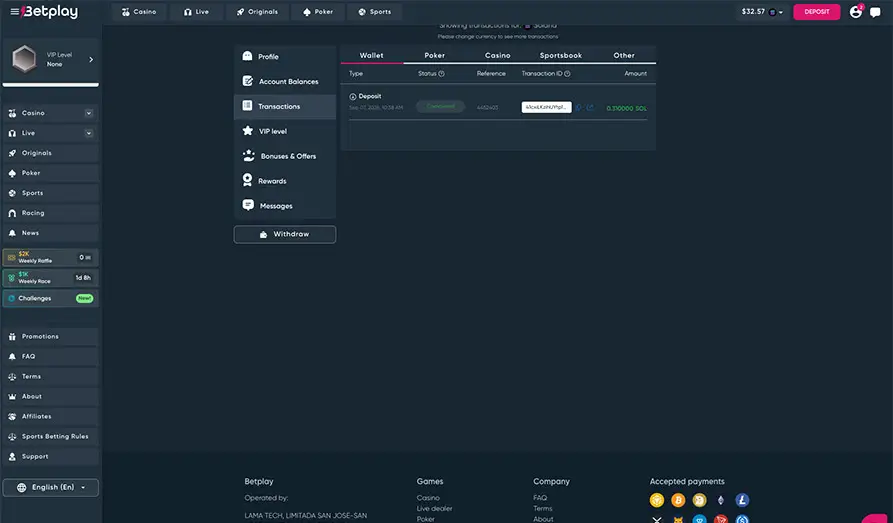The width and height of the screenshot is (893, 523).
Task: Open the Bitcoin payment icon in the footer
Action: 678,500
